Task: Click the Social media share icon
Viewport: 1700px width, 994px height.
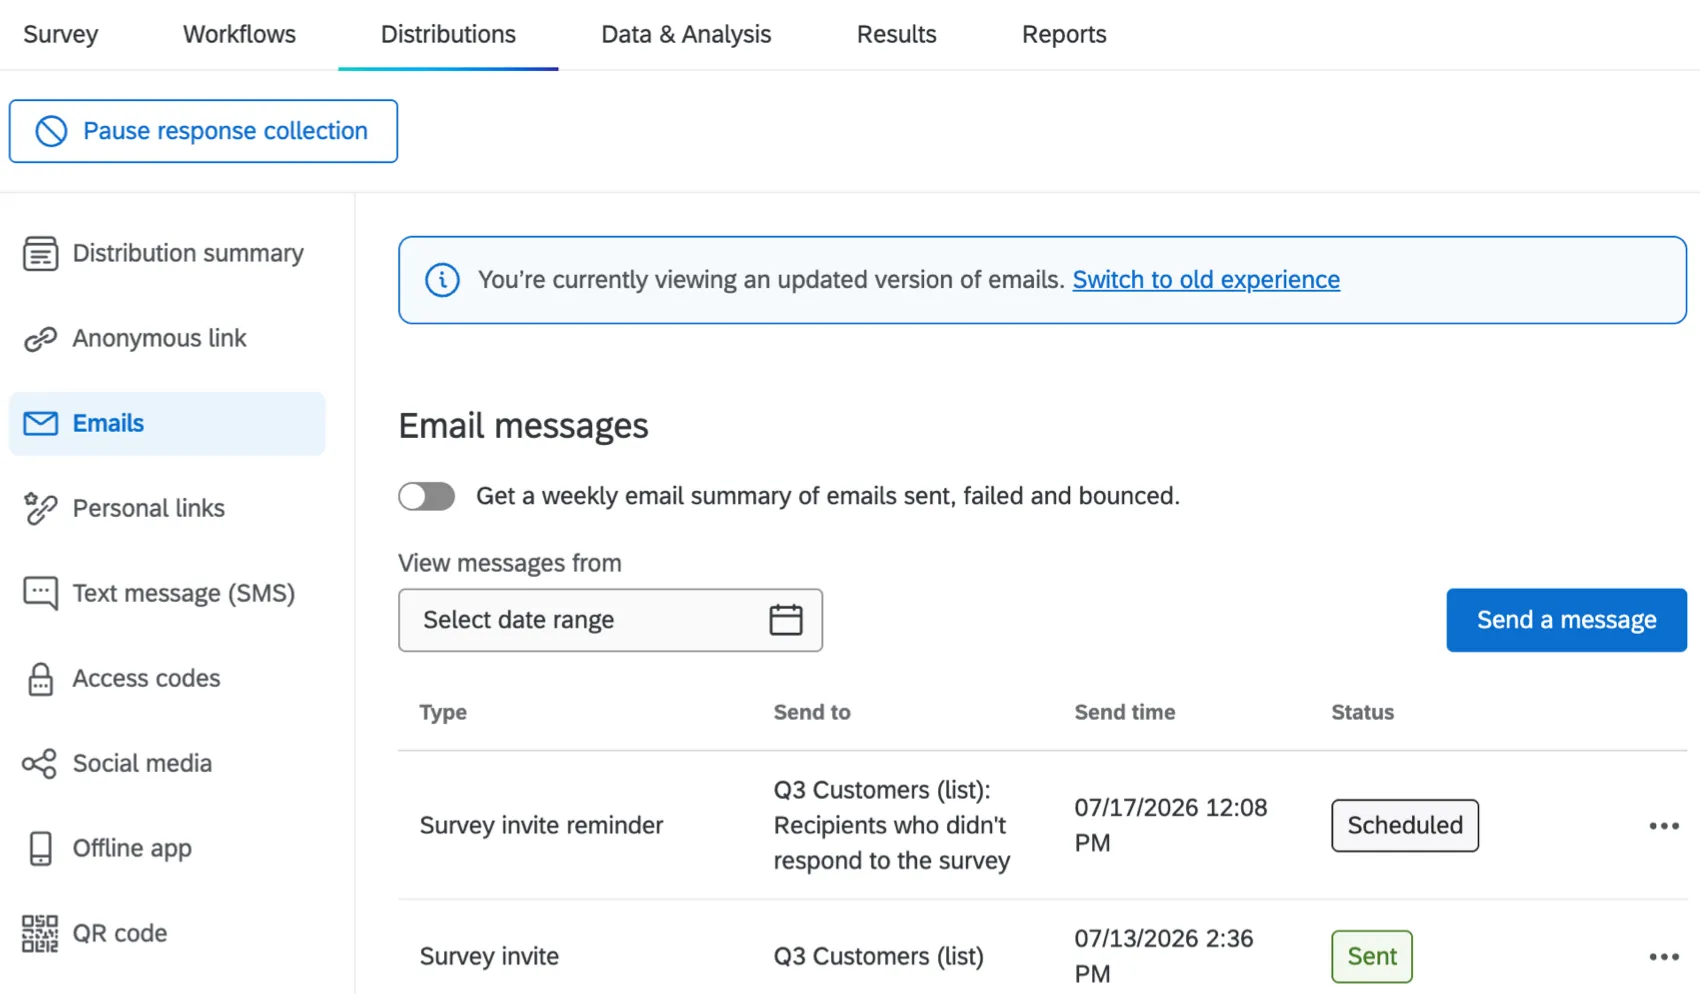Action: 40,764
